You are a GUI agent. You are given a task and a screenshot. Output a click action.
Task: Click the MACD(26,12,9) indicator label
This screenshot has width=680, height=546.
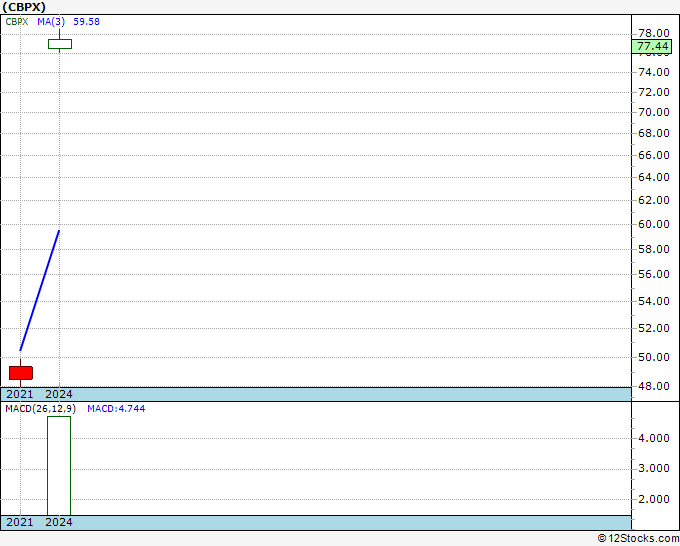point(41,409)
